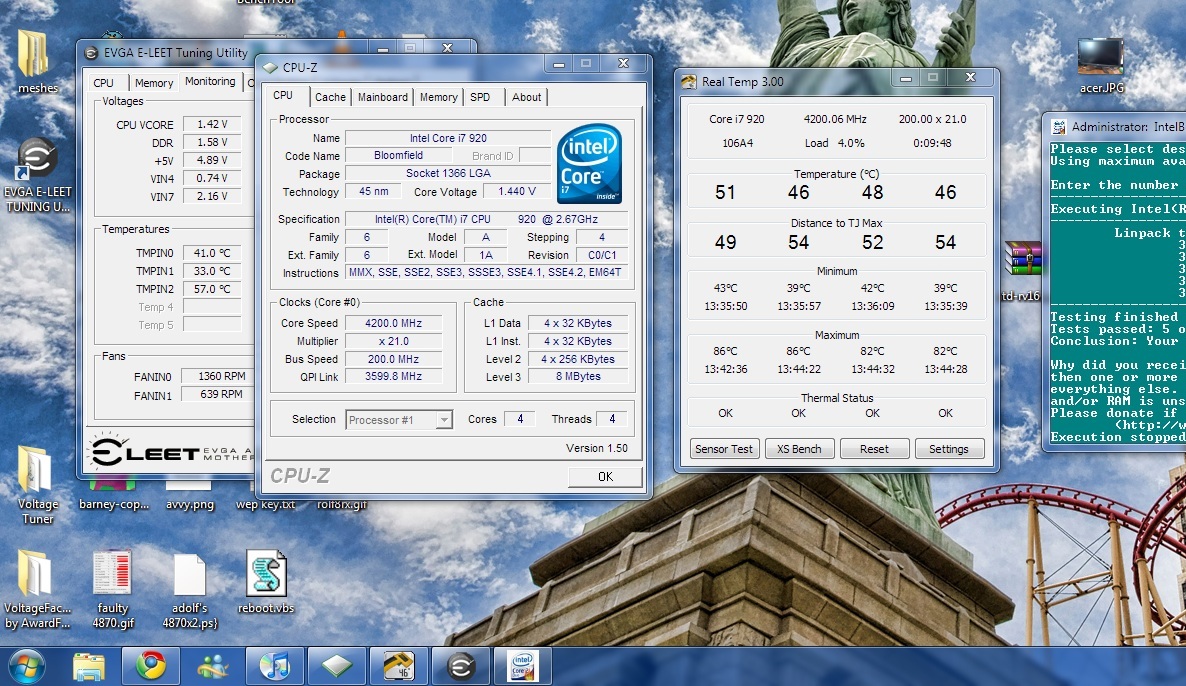
Task: Launch the EVGA E-LEET Tuning desktop shortcut
Action: [37, 175]
